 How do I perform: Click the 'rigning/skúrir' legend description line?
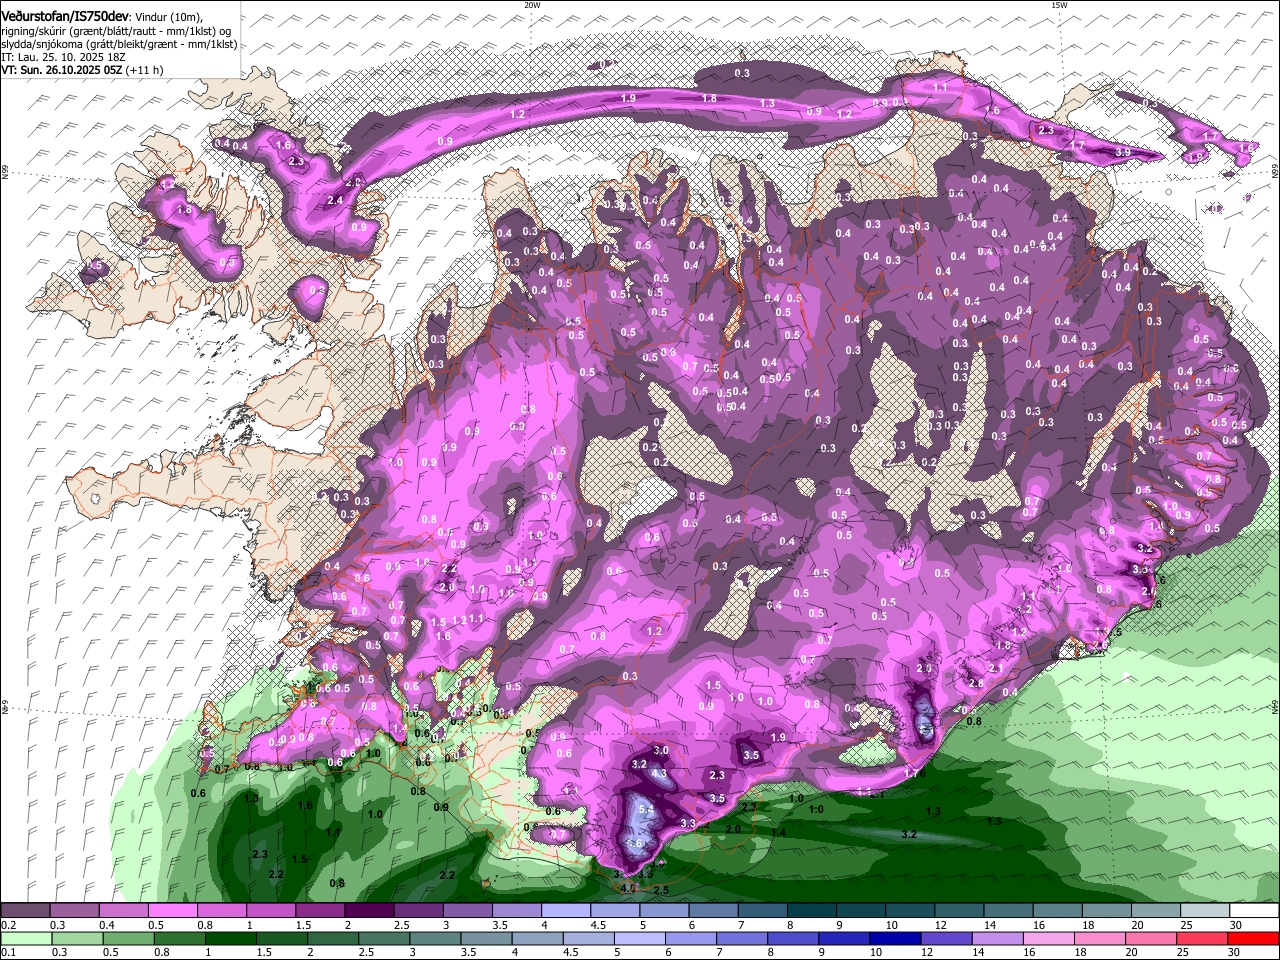pyautogui.click(x=118, y=32)
